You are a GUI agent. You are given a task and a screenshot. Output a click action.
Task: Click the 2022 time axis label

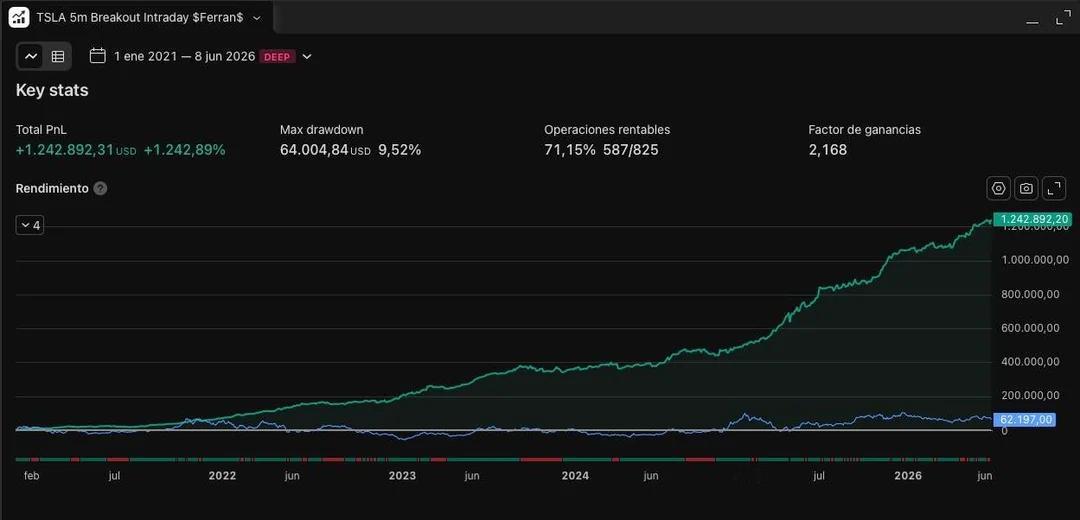222,476
